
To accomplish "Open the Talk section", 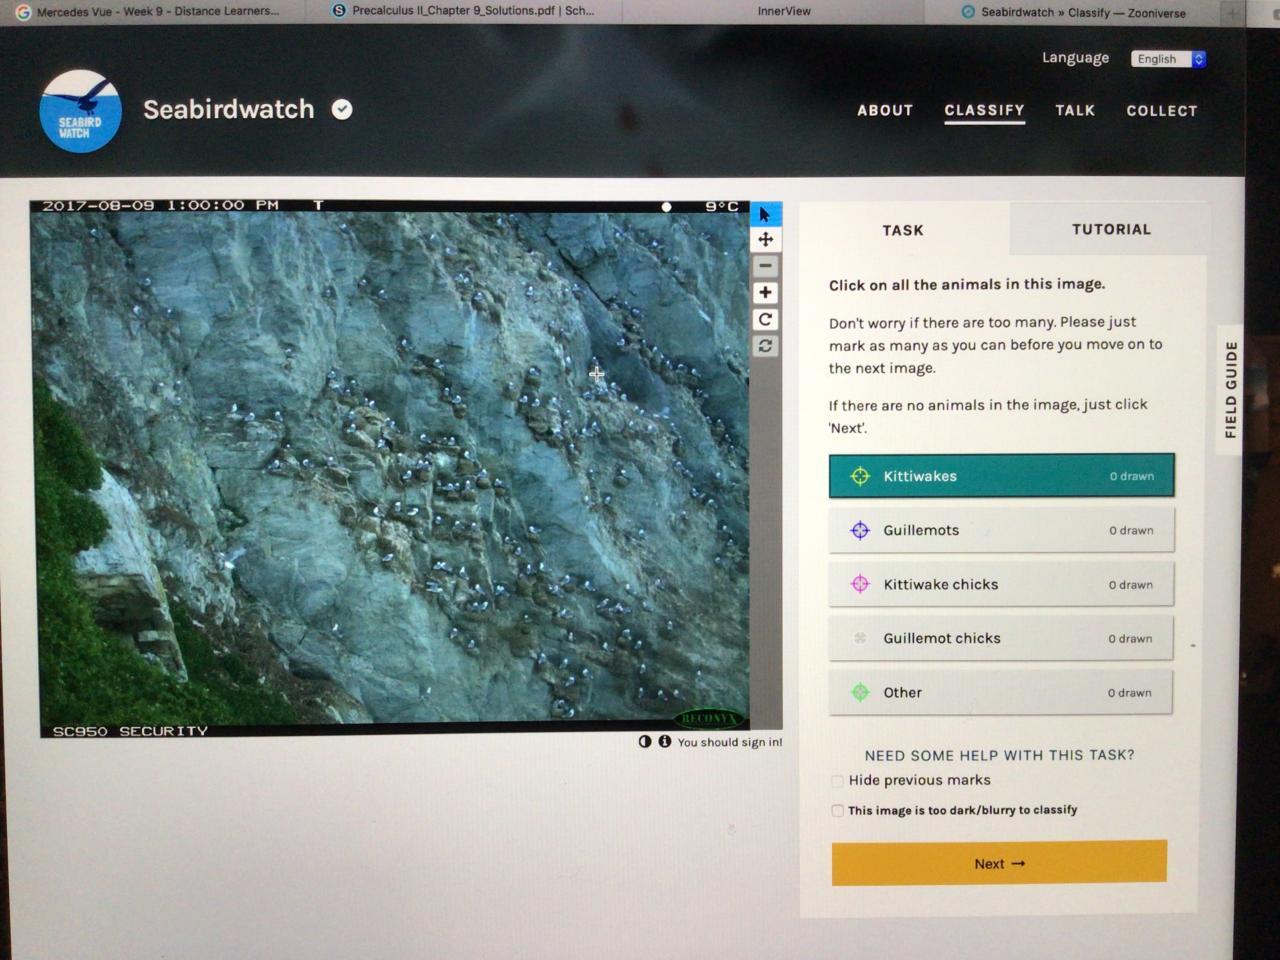I will tap(1075, 111).
